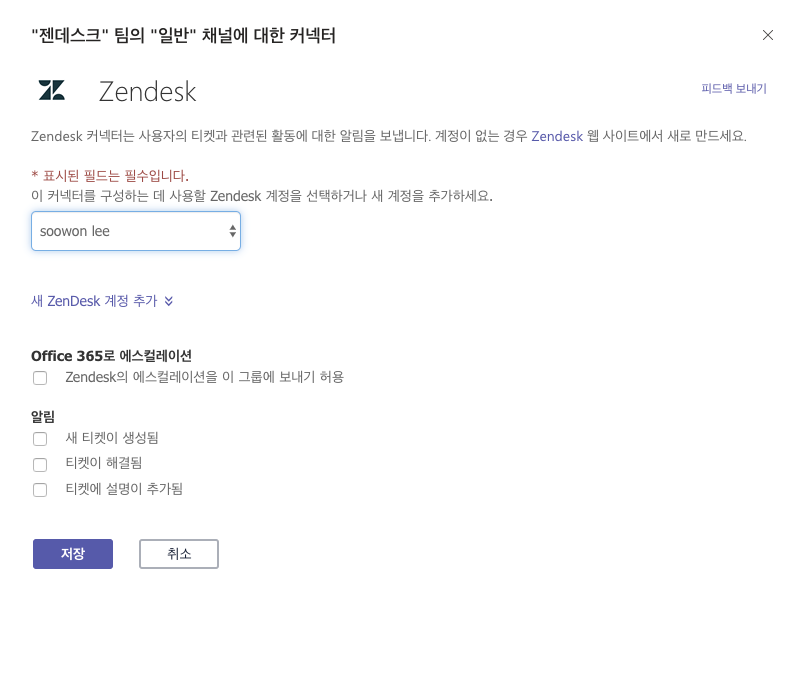
Task: Enable Zendesk escalation to this group checkbox
Action: (x=40, y=378)
